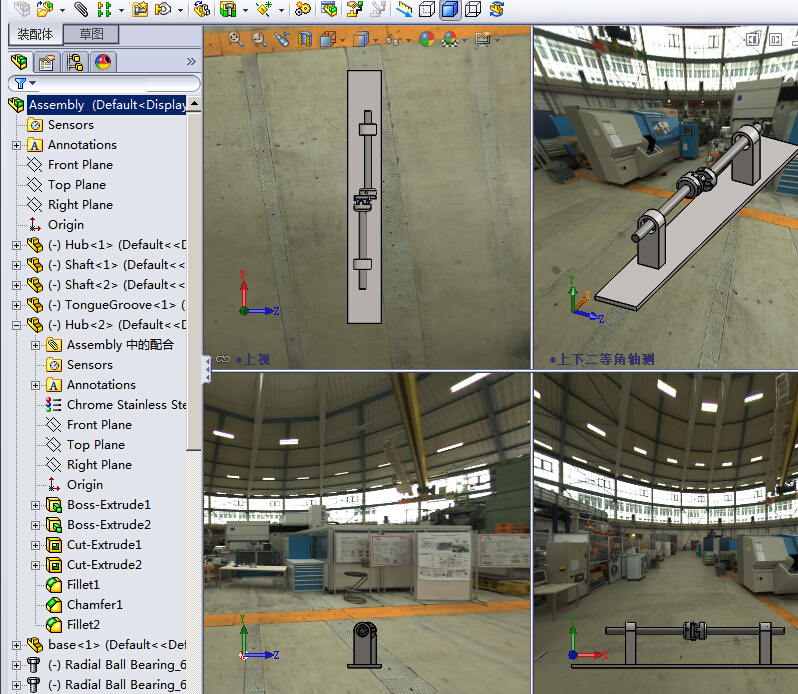Screen dimensions: 798x694
Task: Expand the panel tabs chevron arrows
Action: [191, 62]
